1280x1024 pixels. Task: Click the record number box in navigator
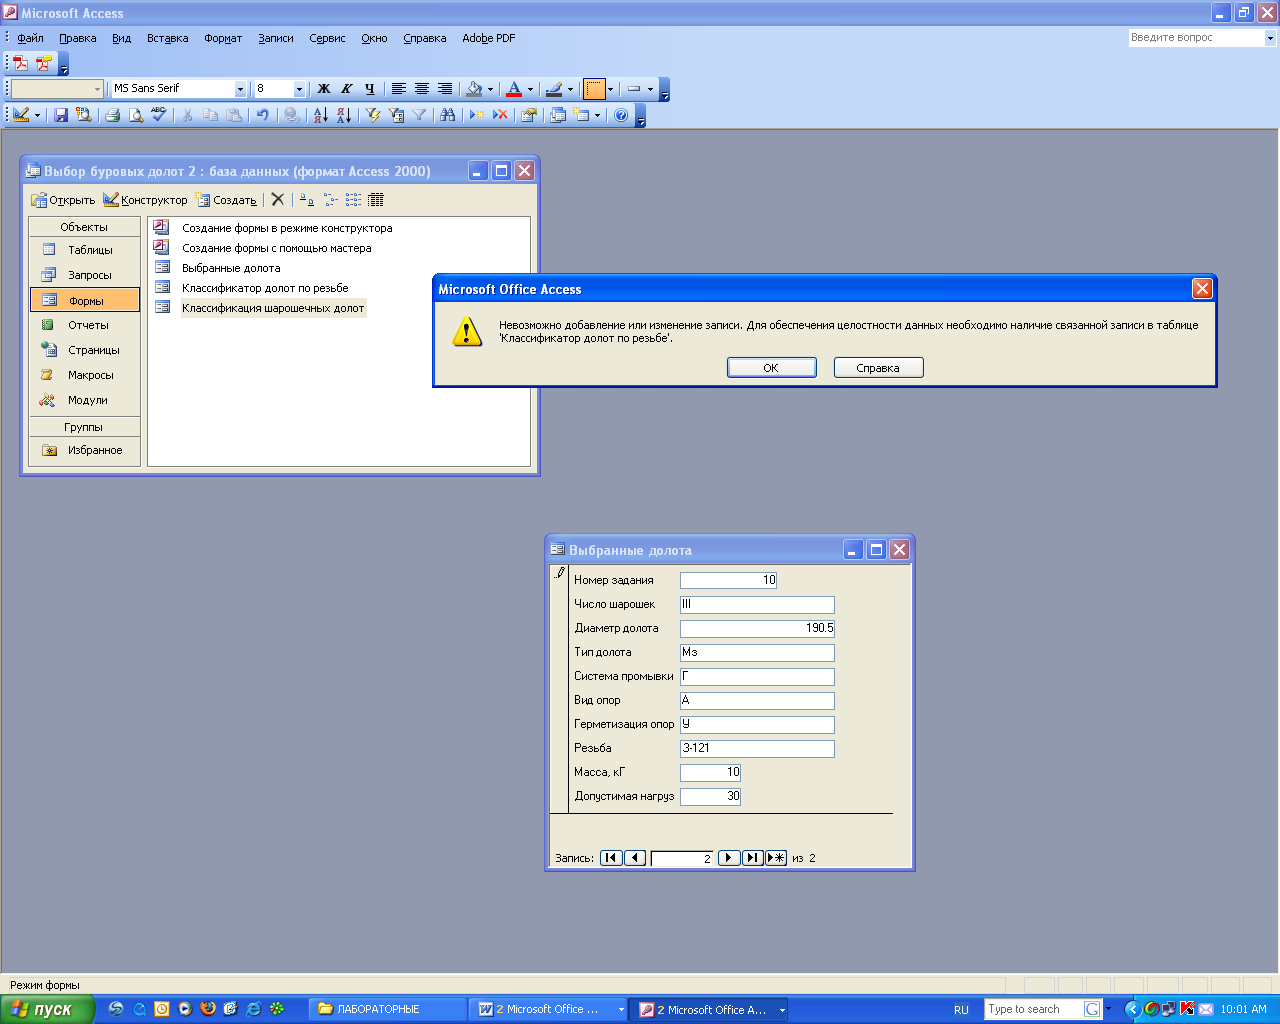[x=682, y=858]
